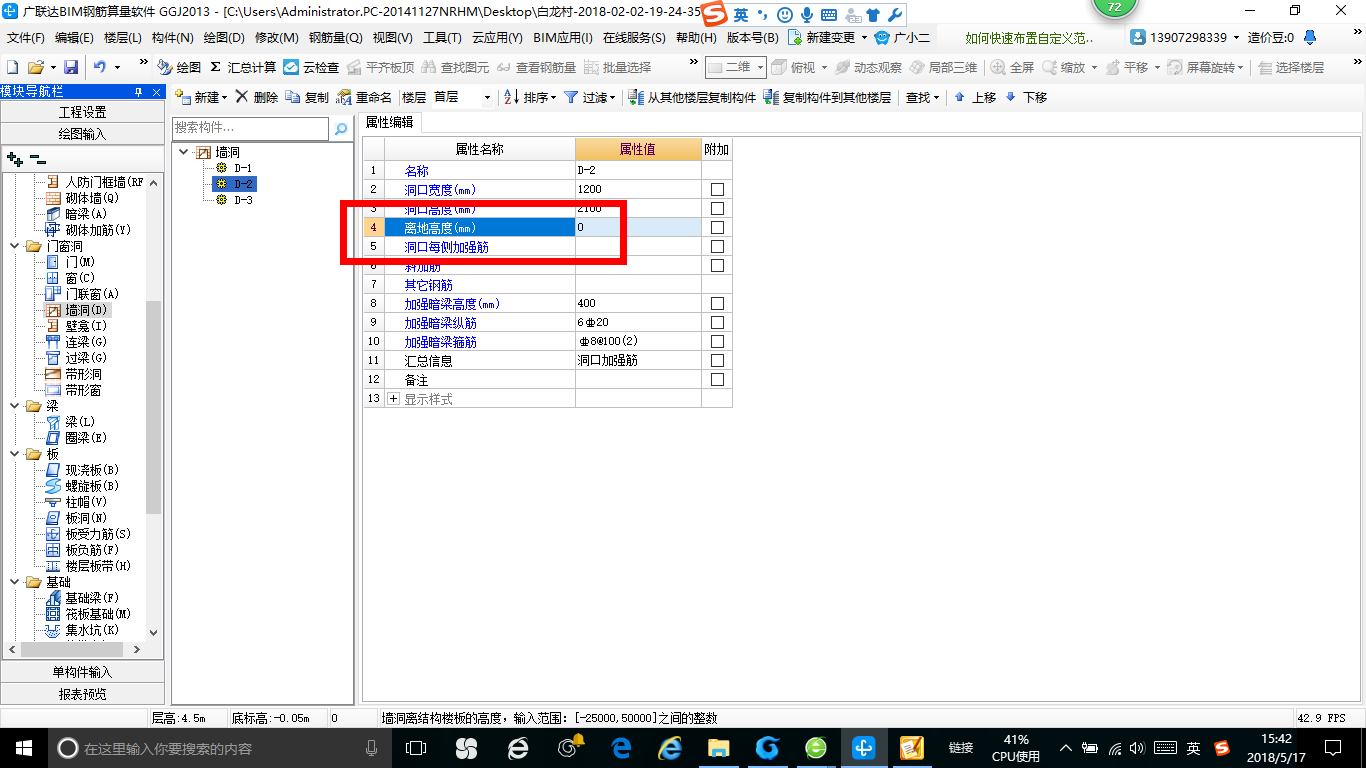Click the 复制 copy tool
This screenshot has width=1366, height=768.
[307, 97]
